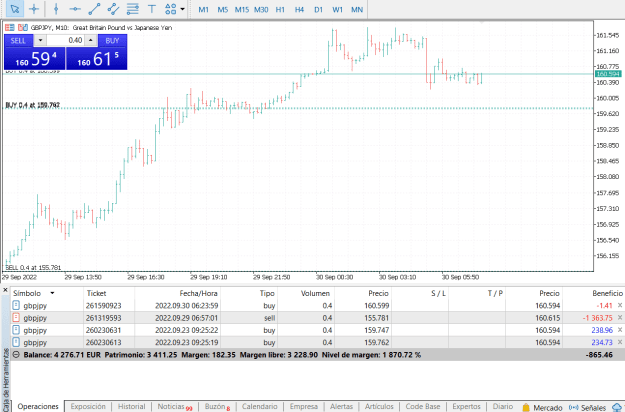The height and width of the screenshot is (412, 625).
Task: Expand the objects tool dropdown arrow
Action: tap(183, 9)
